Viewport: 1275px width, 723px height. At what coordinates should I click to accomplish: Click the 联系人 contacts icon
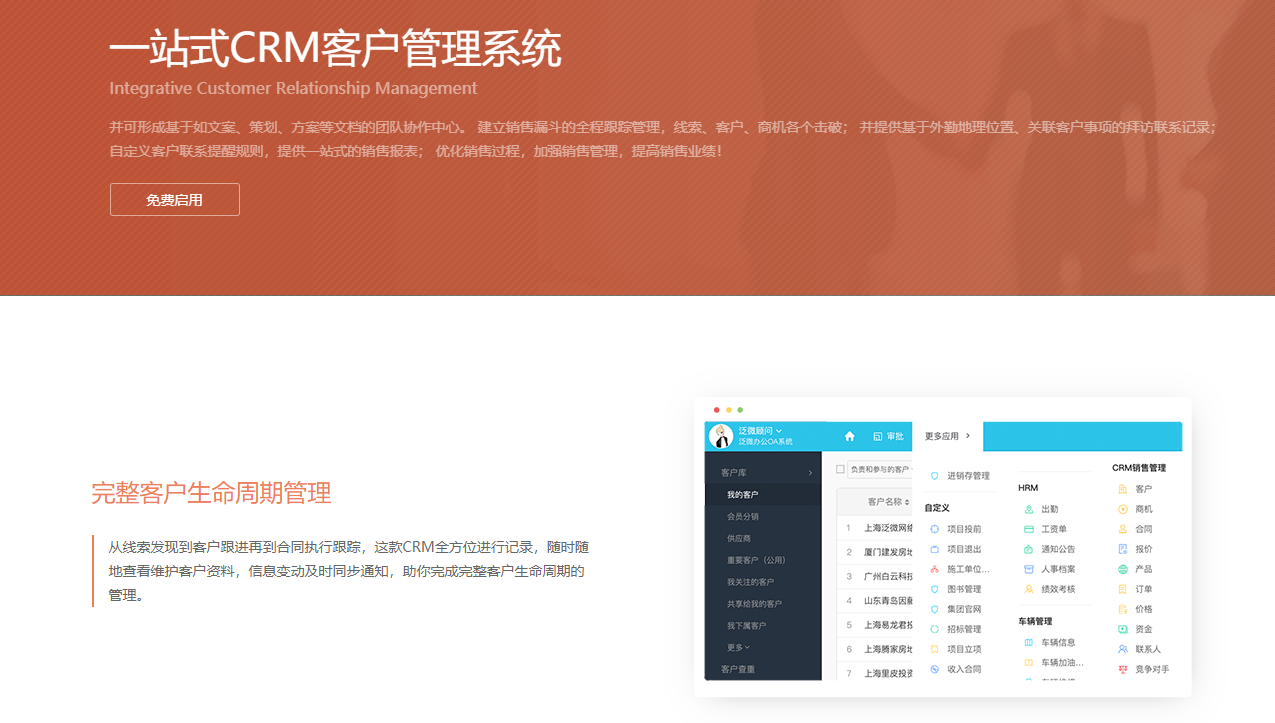[x=1123, y=649]
